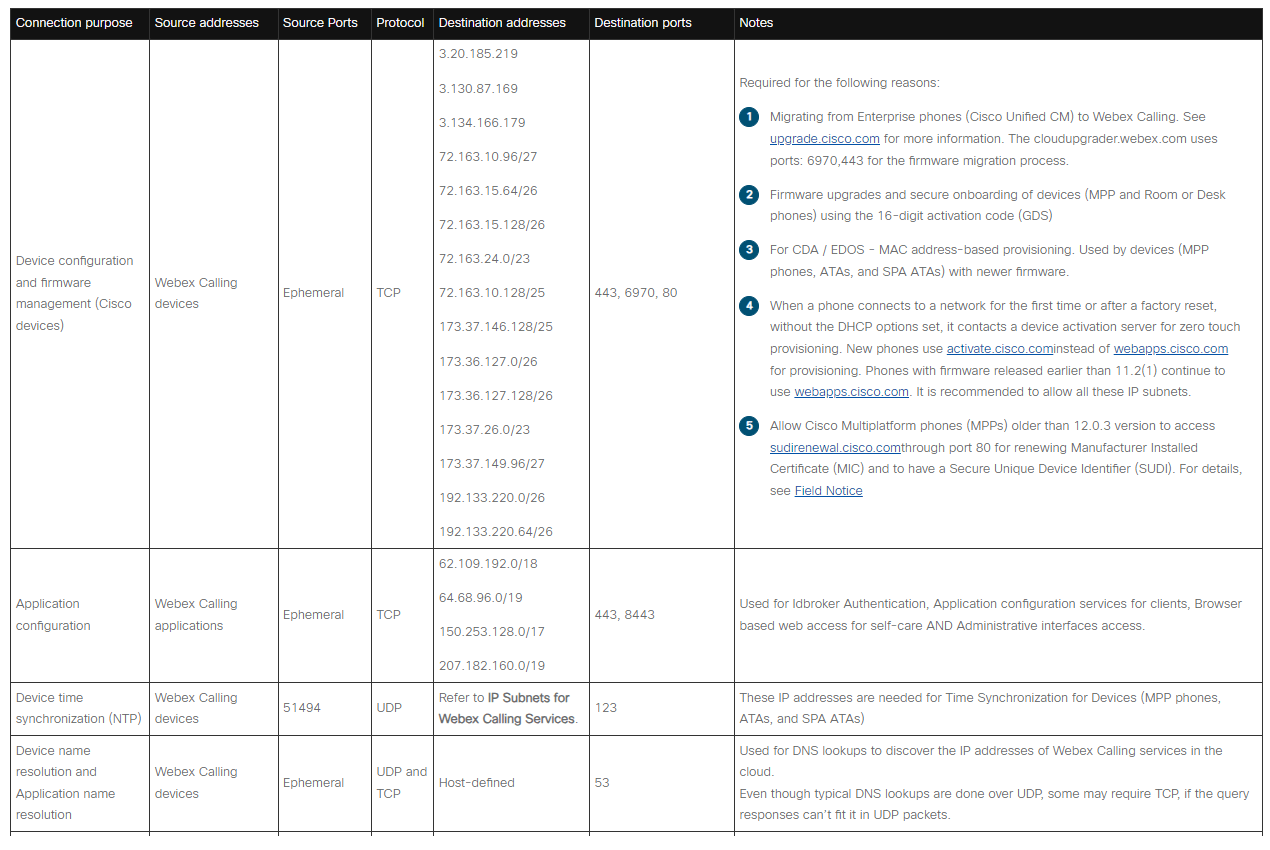Select the subnet 173.37.26.0/23

pos(484,430)
